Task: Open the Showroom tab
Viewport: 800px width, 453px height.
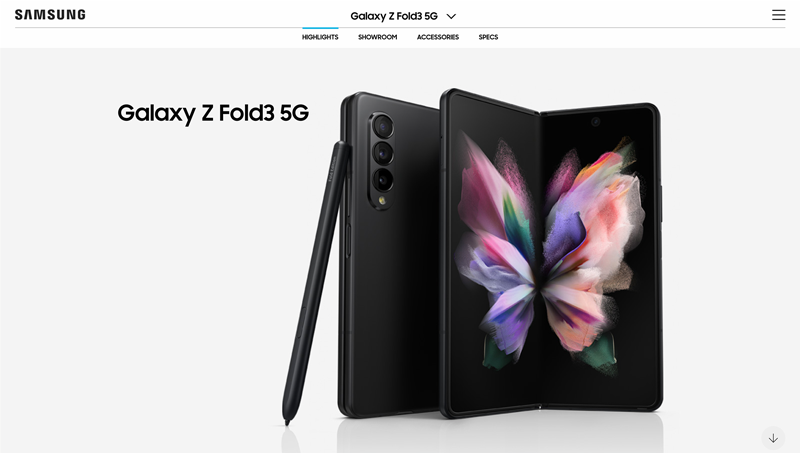Action: point(378,37)
